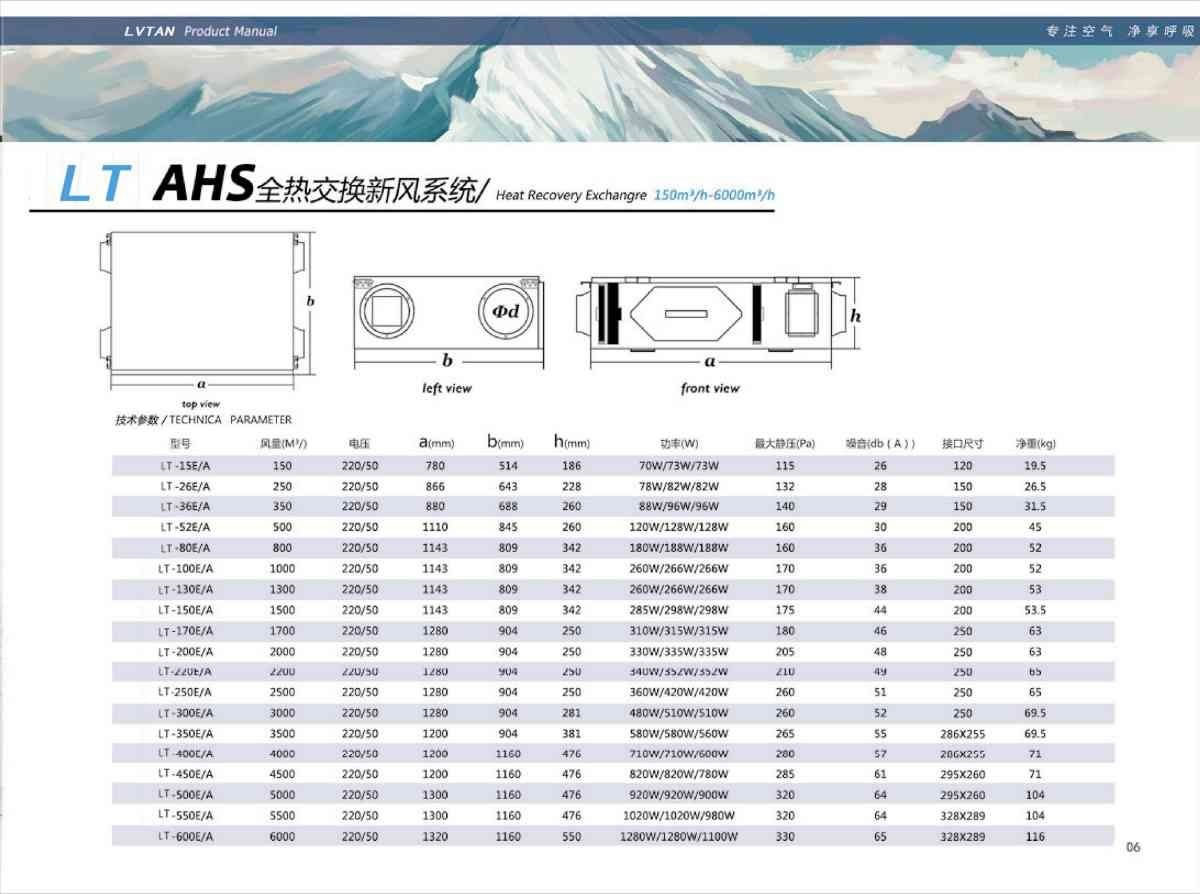Click the '电压' column header

pos(360,443)
